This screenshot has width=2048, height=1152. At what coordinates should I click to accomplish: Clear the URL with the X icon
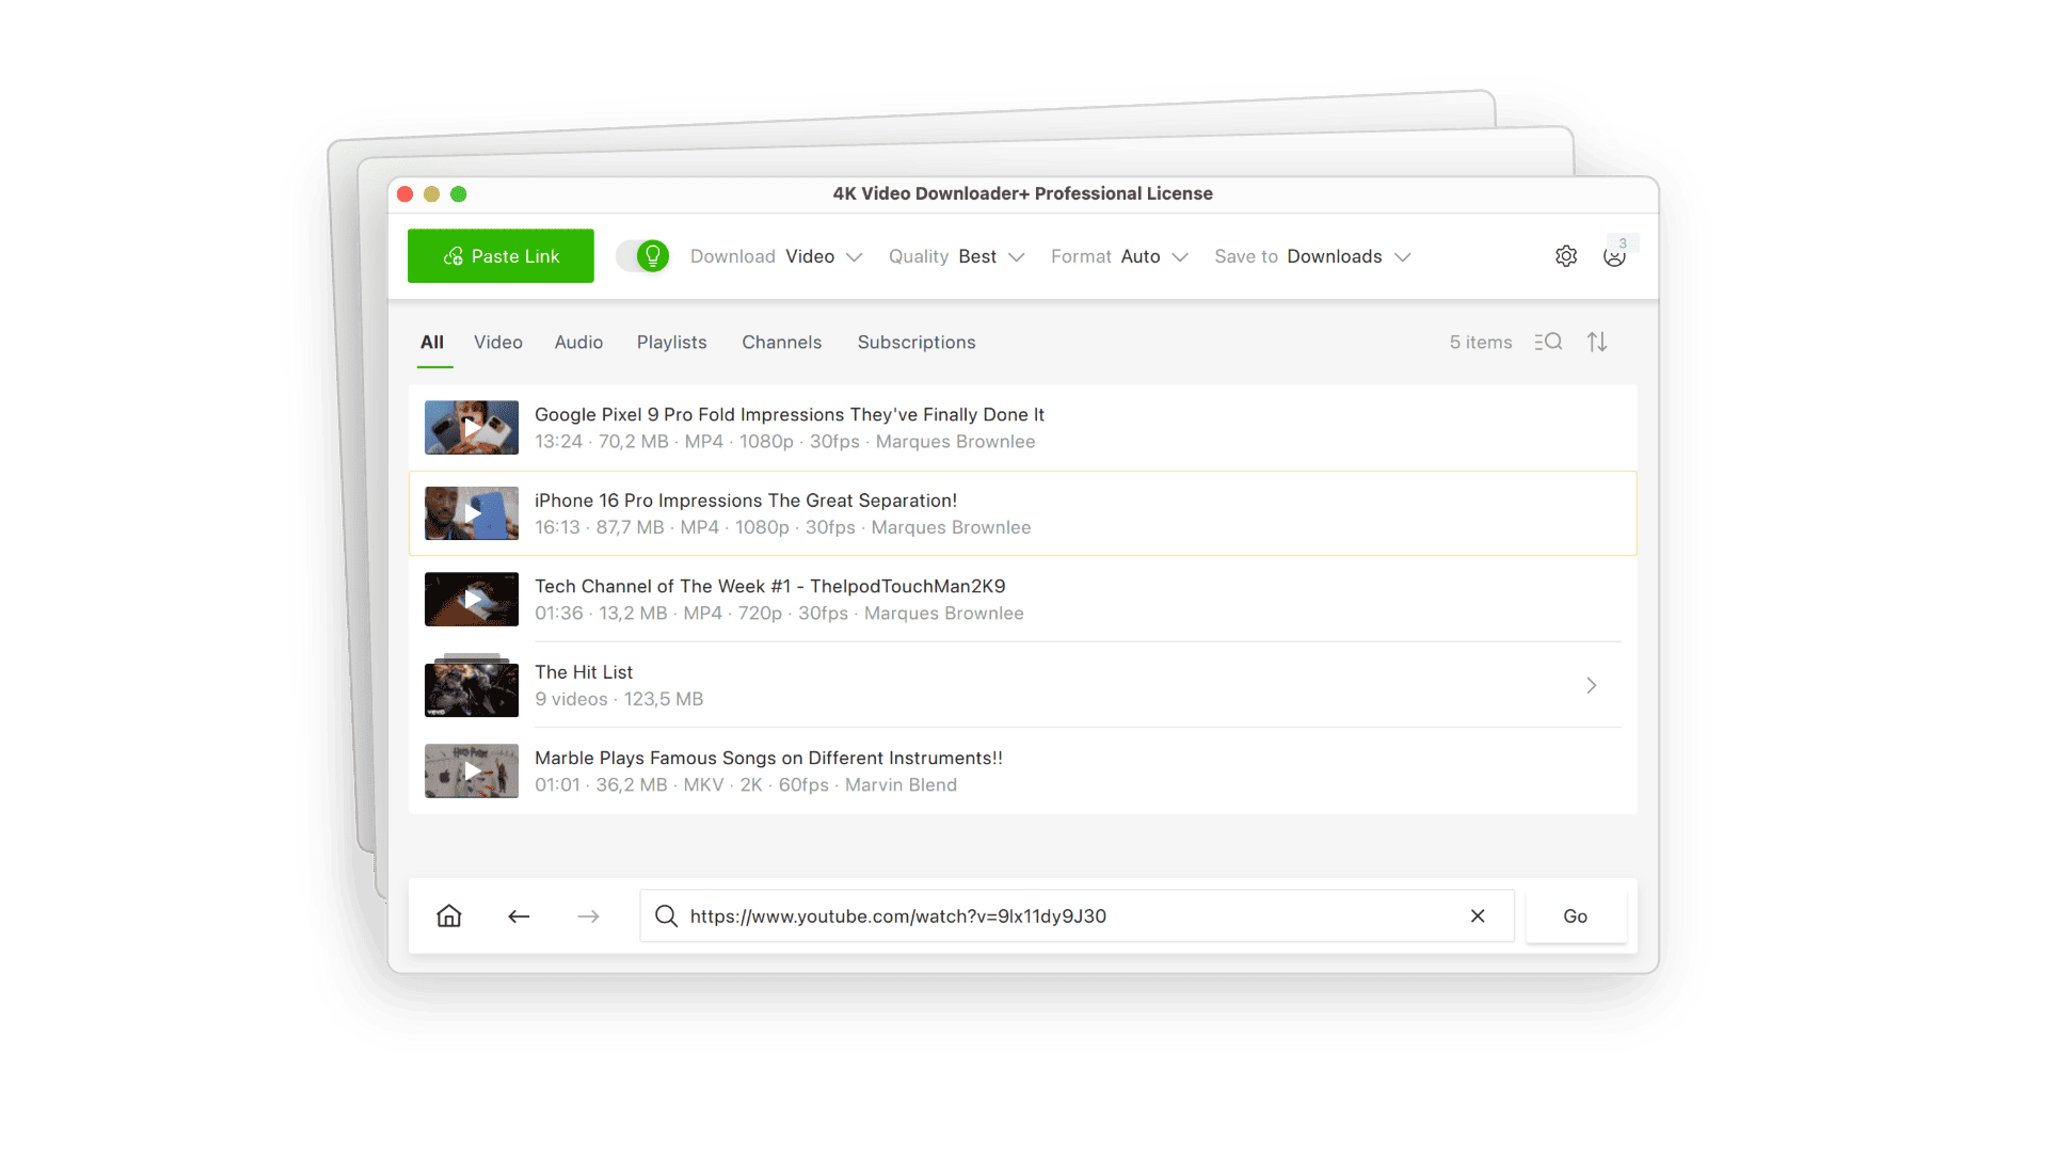click(1478, 915)
